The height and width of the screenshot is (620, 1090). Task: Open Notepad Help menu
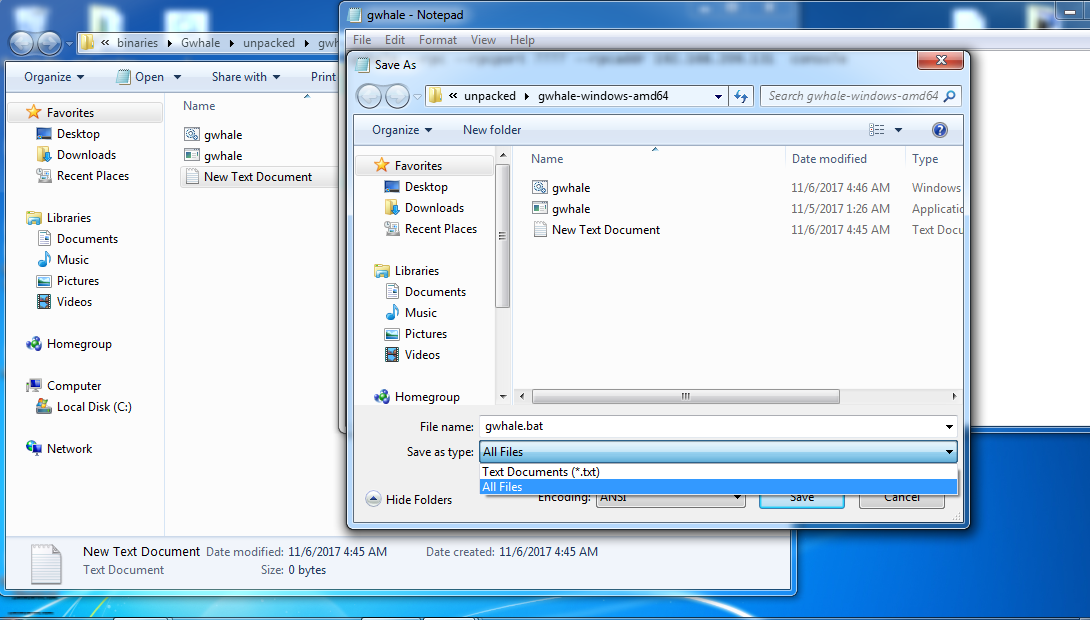point(522,40)
